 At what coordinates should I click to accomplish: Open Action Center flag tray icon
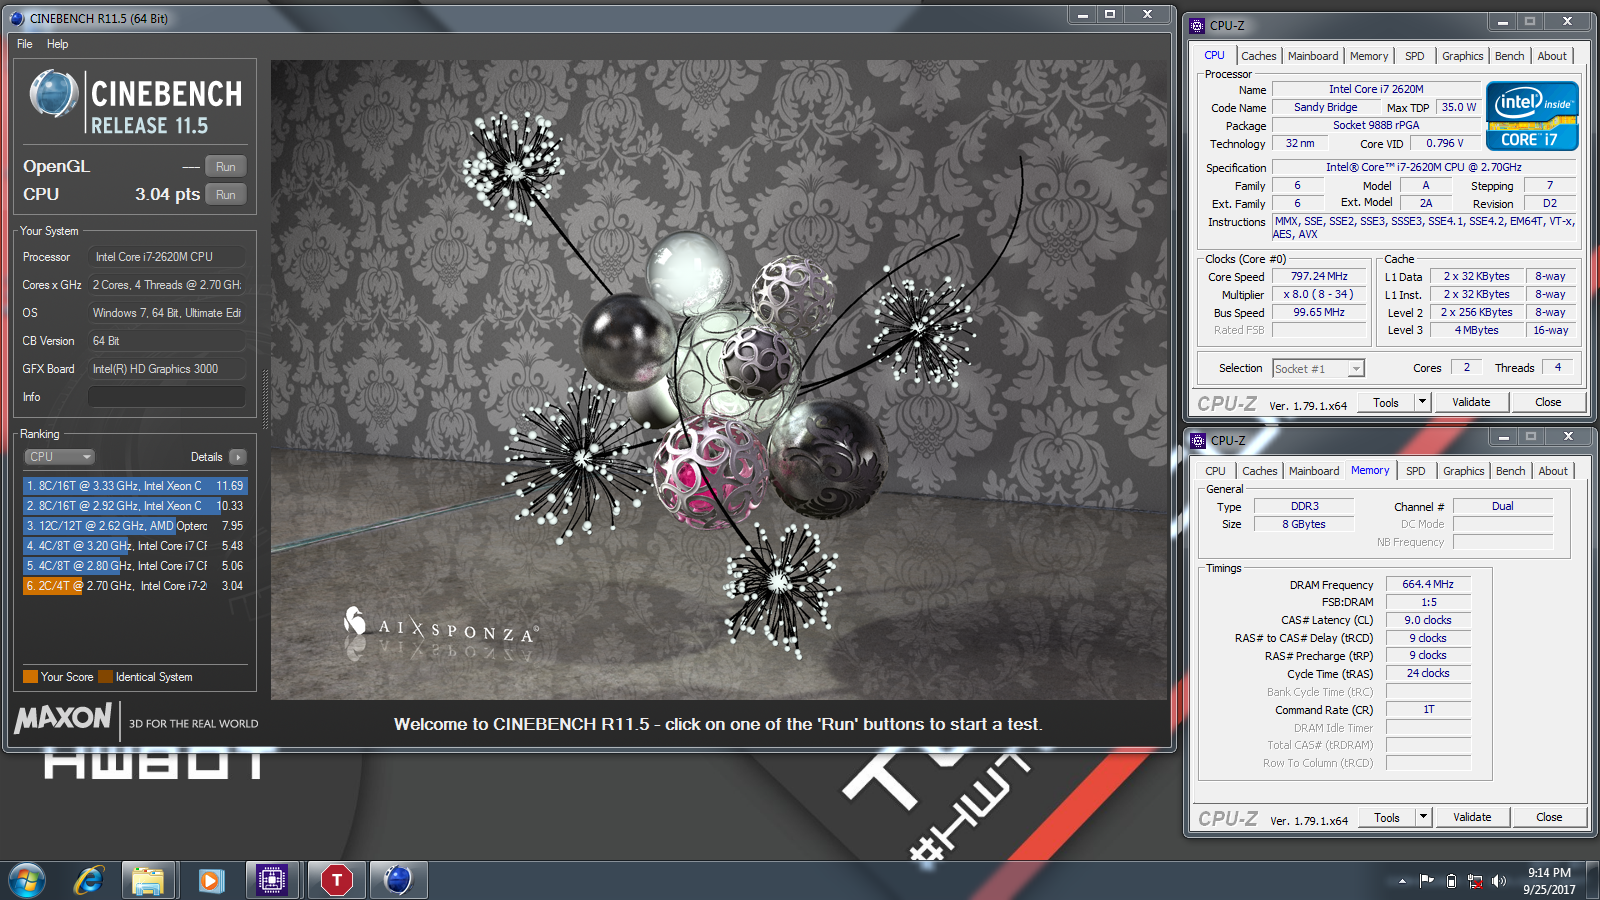coord(1427,881)
